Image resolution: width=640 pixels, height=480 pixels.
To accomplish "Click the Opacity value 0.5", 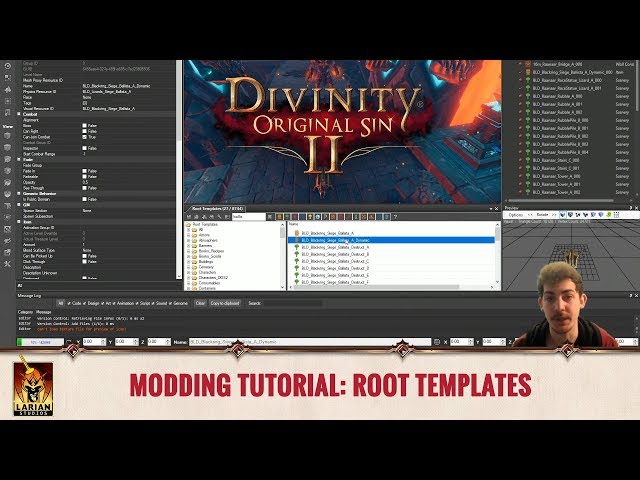I will click(85, 182).
